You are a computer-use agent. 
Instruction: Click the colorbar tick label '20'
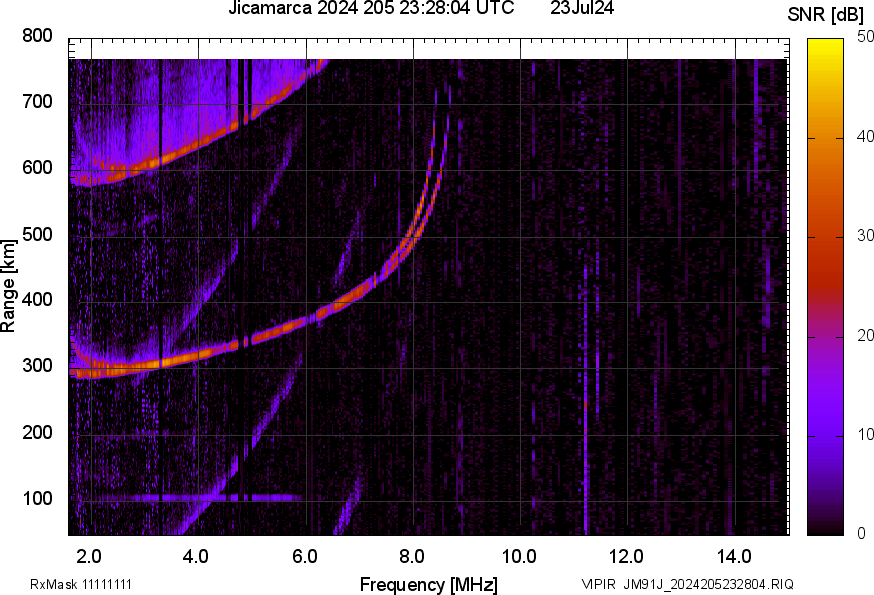(x=865, y=335)
